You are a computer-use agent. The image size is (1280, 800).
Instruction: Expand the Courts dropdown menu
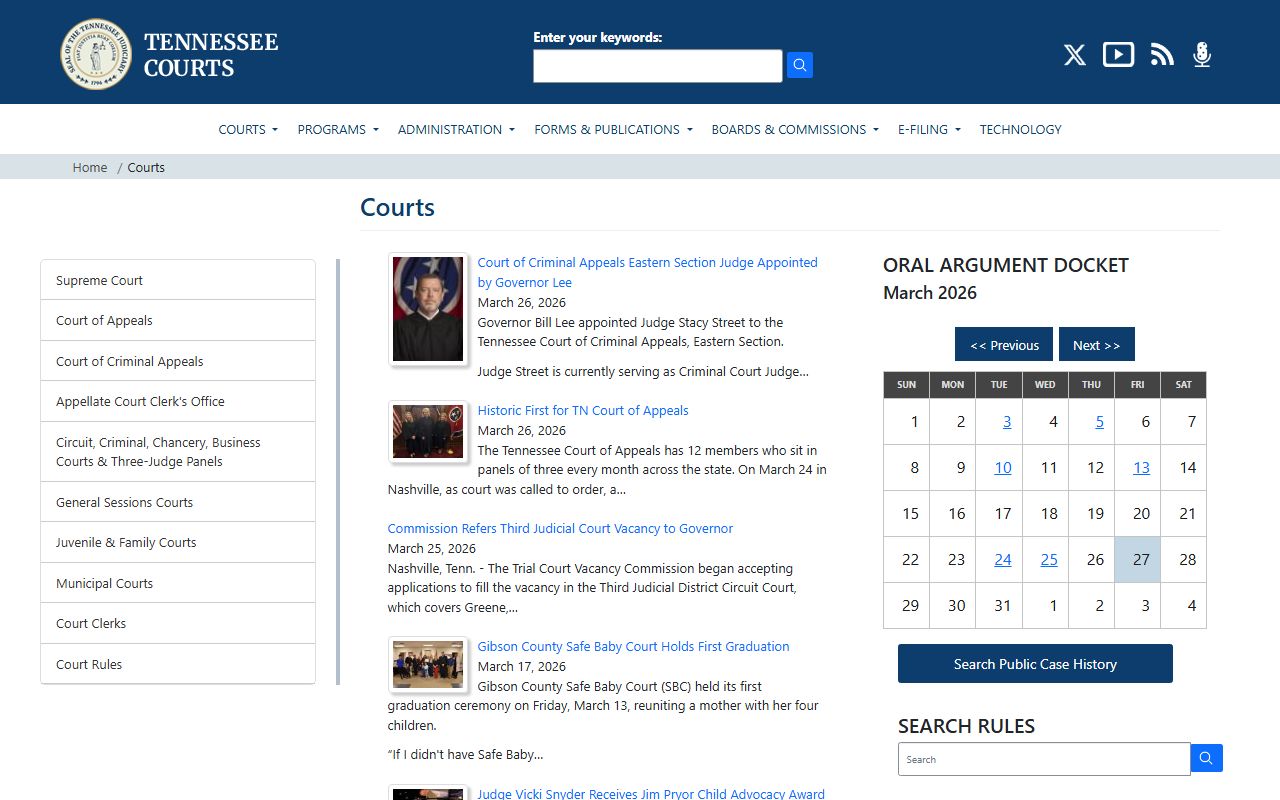248,129
